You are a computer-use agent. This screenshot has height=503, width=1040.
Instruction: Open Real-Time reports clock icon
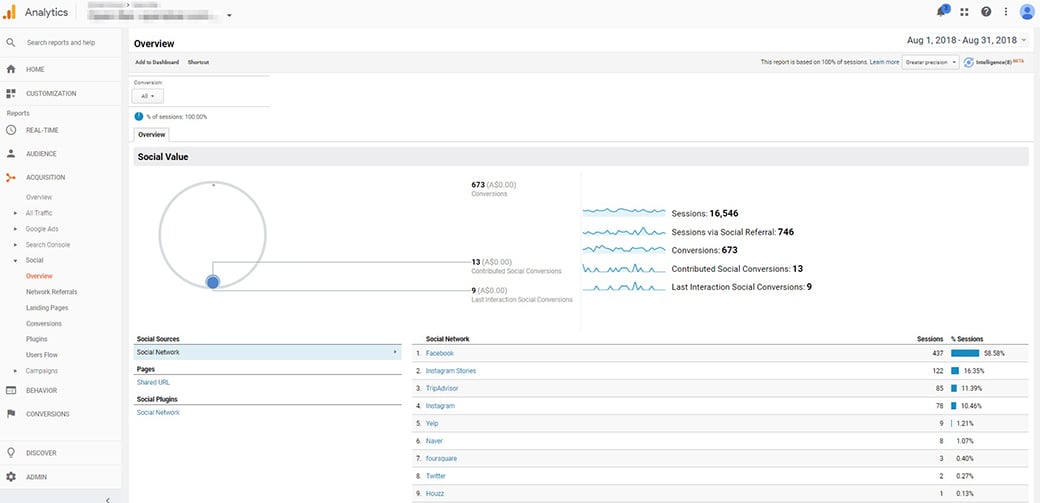pyautogui.click(x=11, y=130)
